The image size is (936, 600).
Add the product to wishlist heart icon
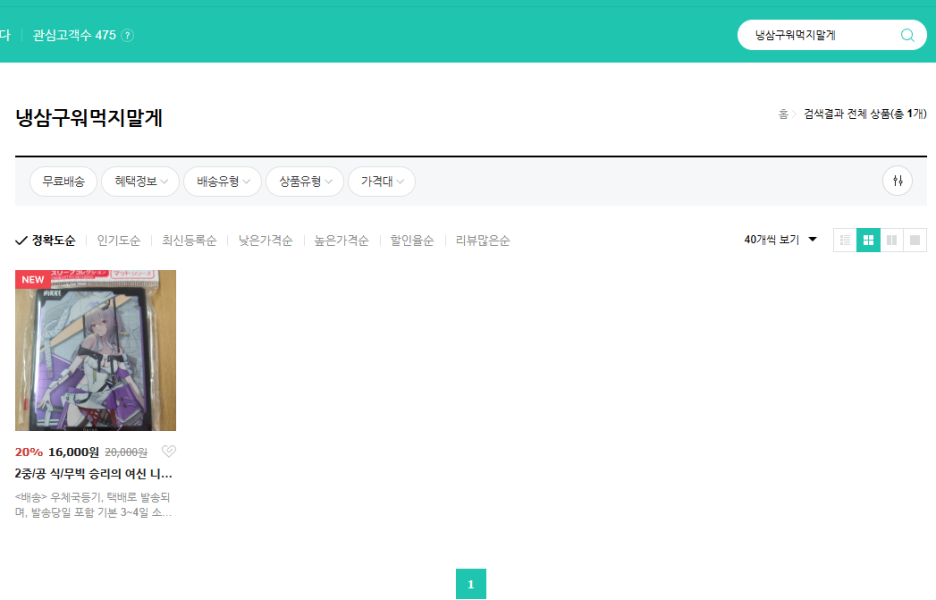169,451
